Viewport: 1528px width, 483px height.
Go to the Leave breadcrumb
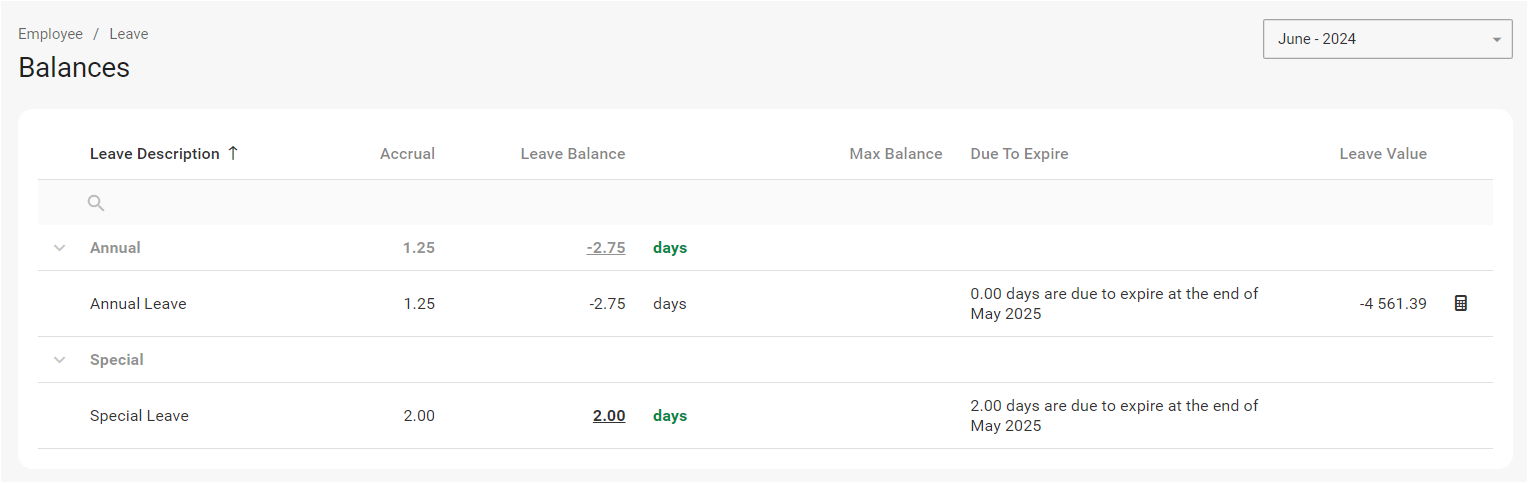click(x=129, y=34)
